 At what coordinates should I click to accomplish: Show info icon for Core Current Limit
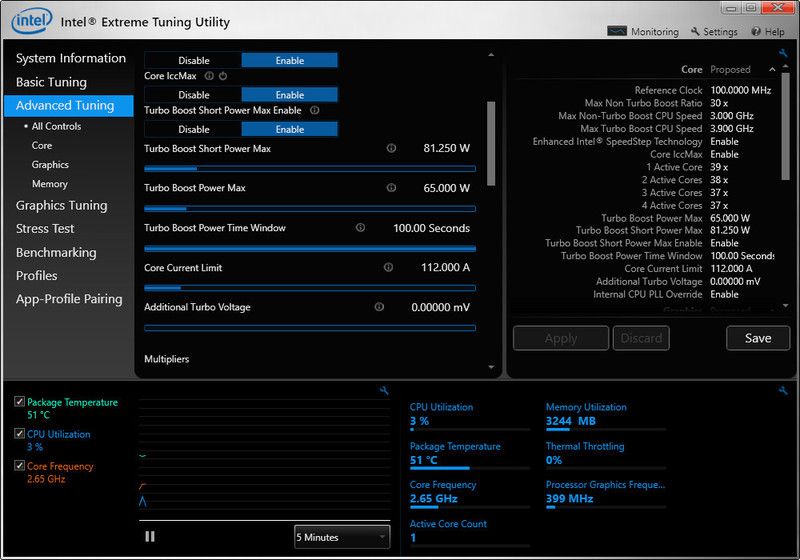pos(388,267)
